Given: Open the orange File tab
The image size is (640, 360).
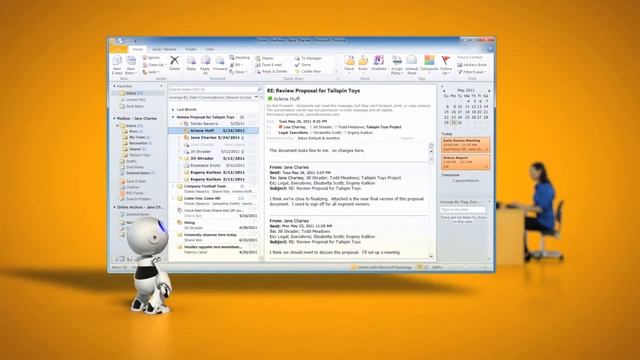Looking at the screenshot, I should pyautogui.click(x=118, y=49).
